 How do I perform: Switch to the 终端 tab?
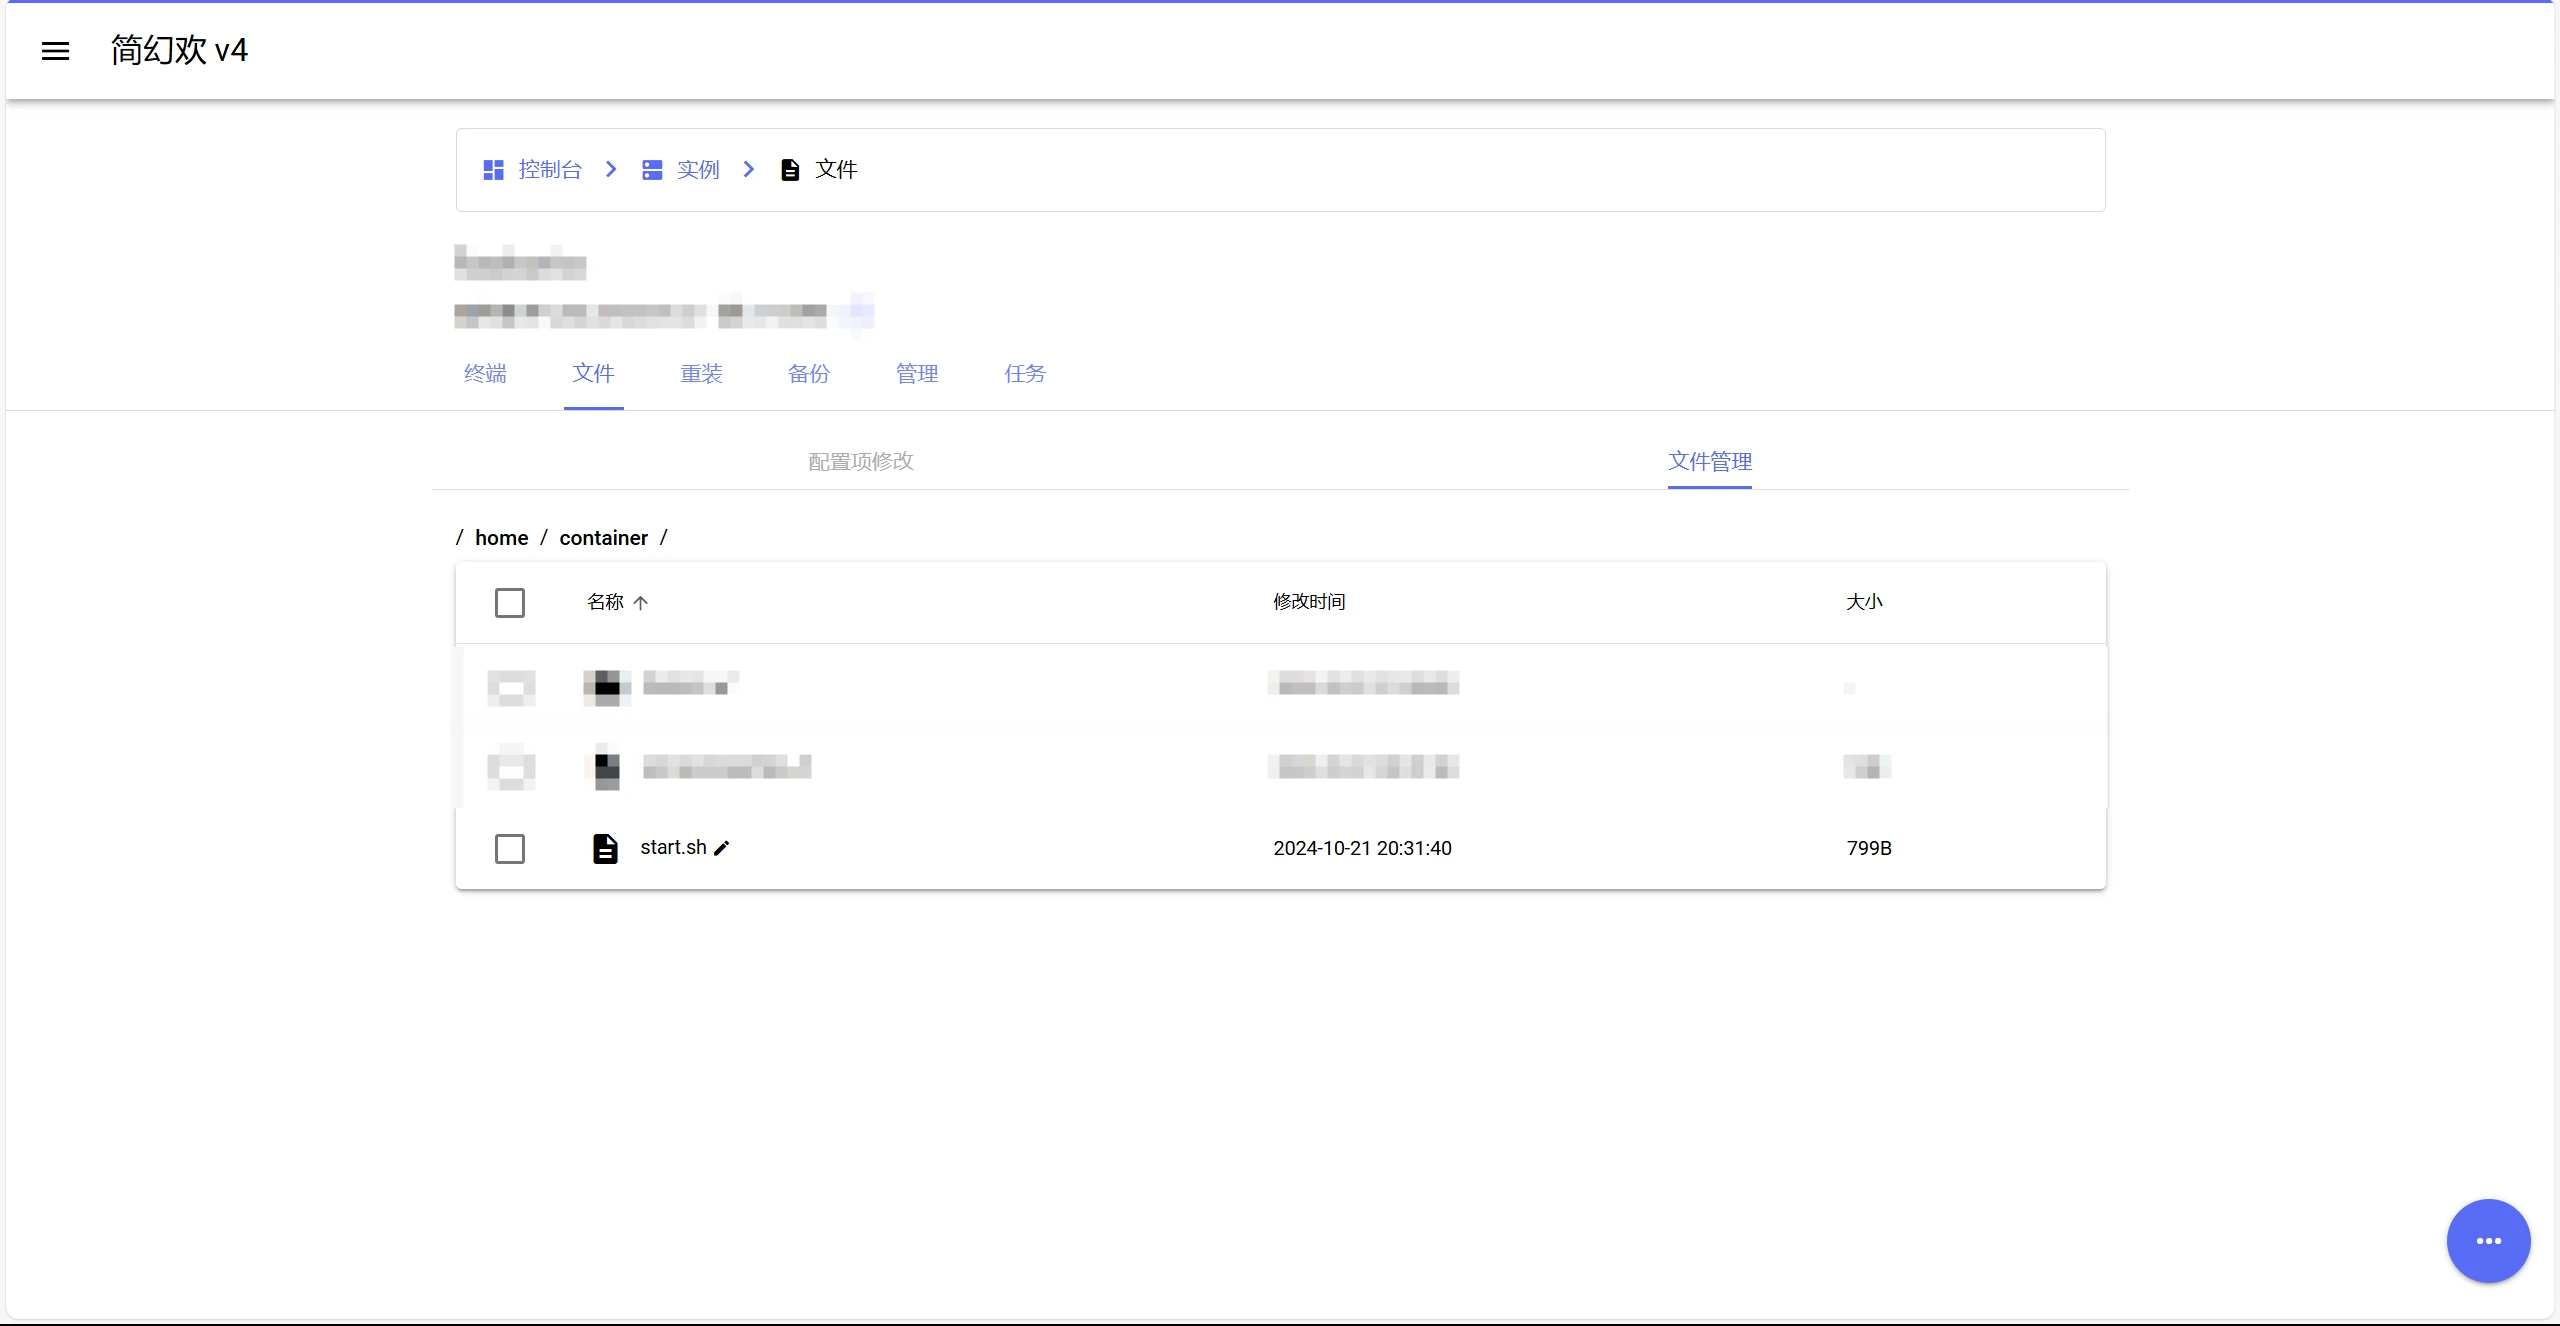click(x=485, y=374)
